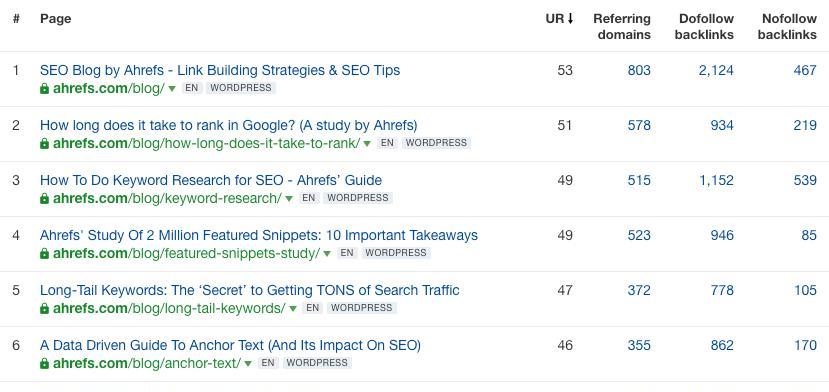The width and height of the screenshot is (829, 392).
Task: Open the dropdown caret next to how-long-does-it-take-to-rank URL
Action: (367, 144)
